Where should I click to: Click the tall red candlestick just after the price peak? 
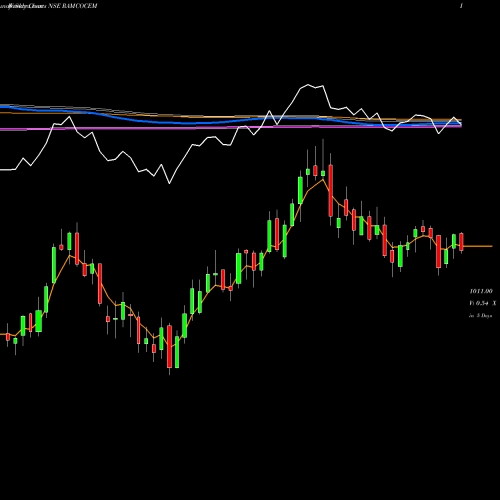(x=331, y=190)
